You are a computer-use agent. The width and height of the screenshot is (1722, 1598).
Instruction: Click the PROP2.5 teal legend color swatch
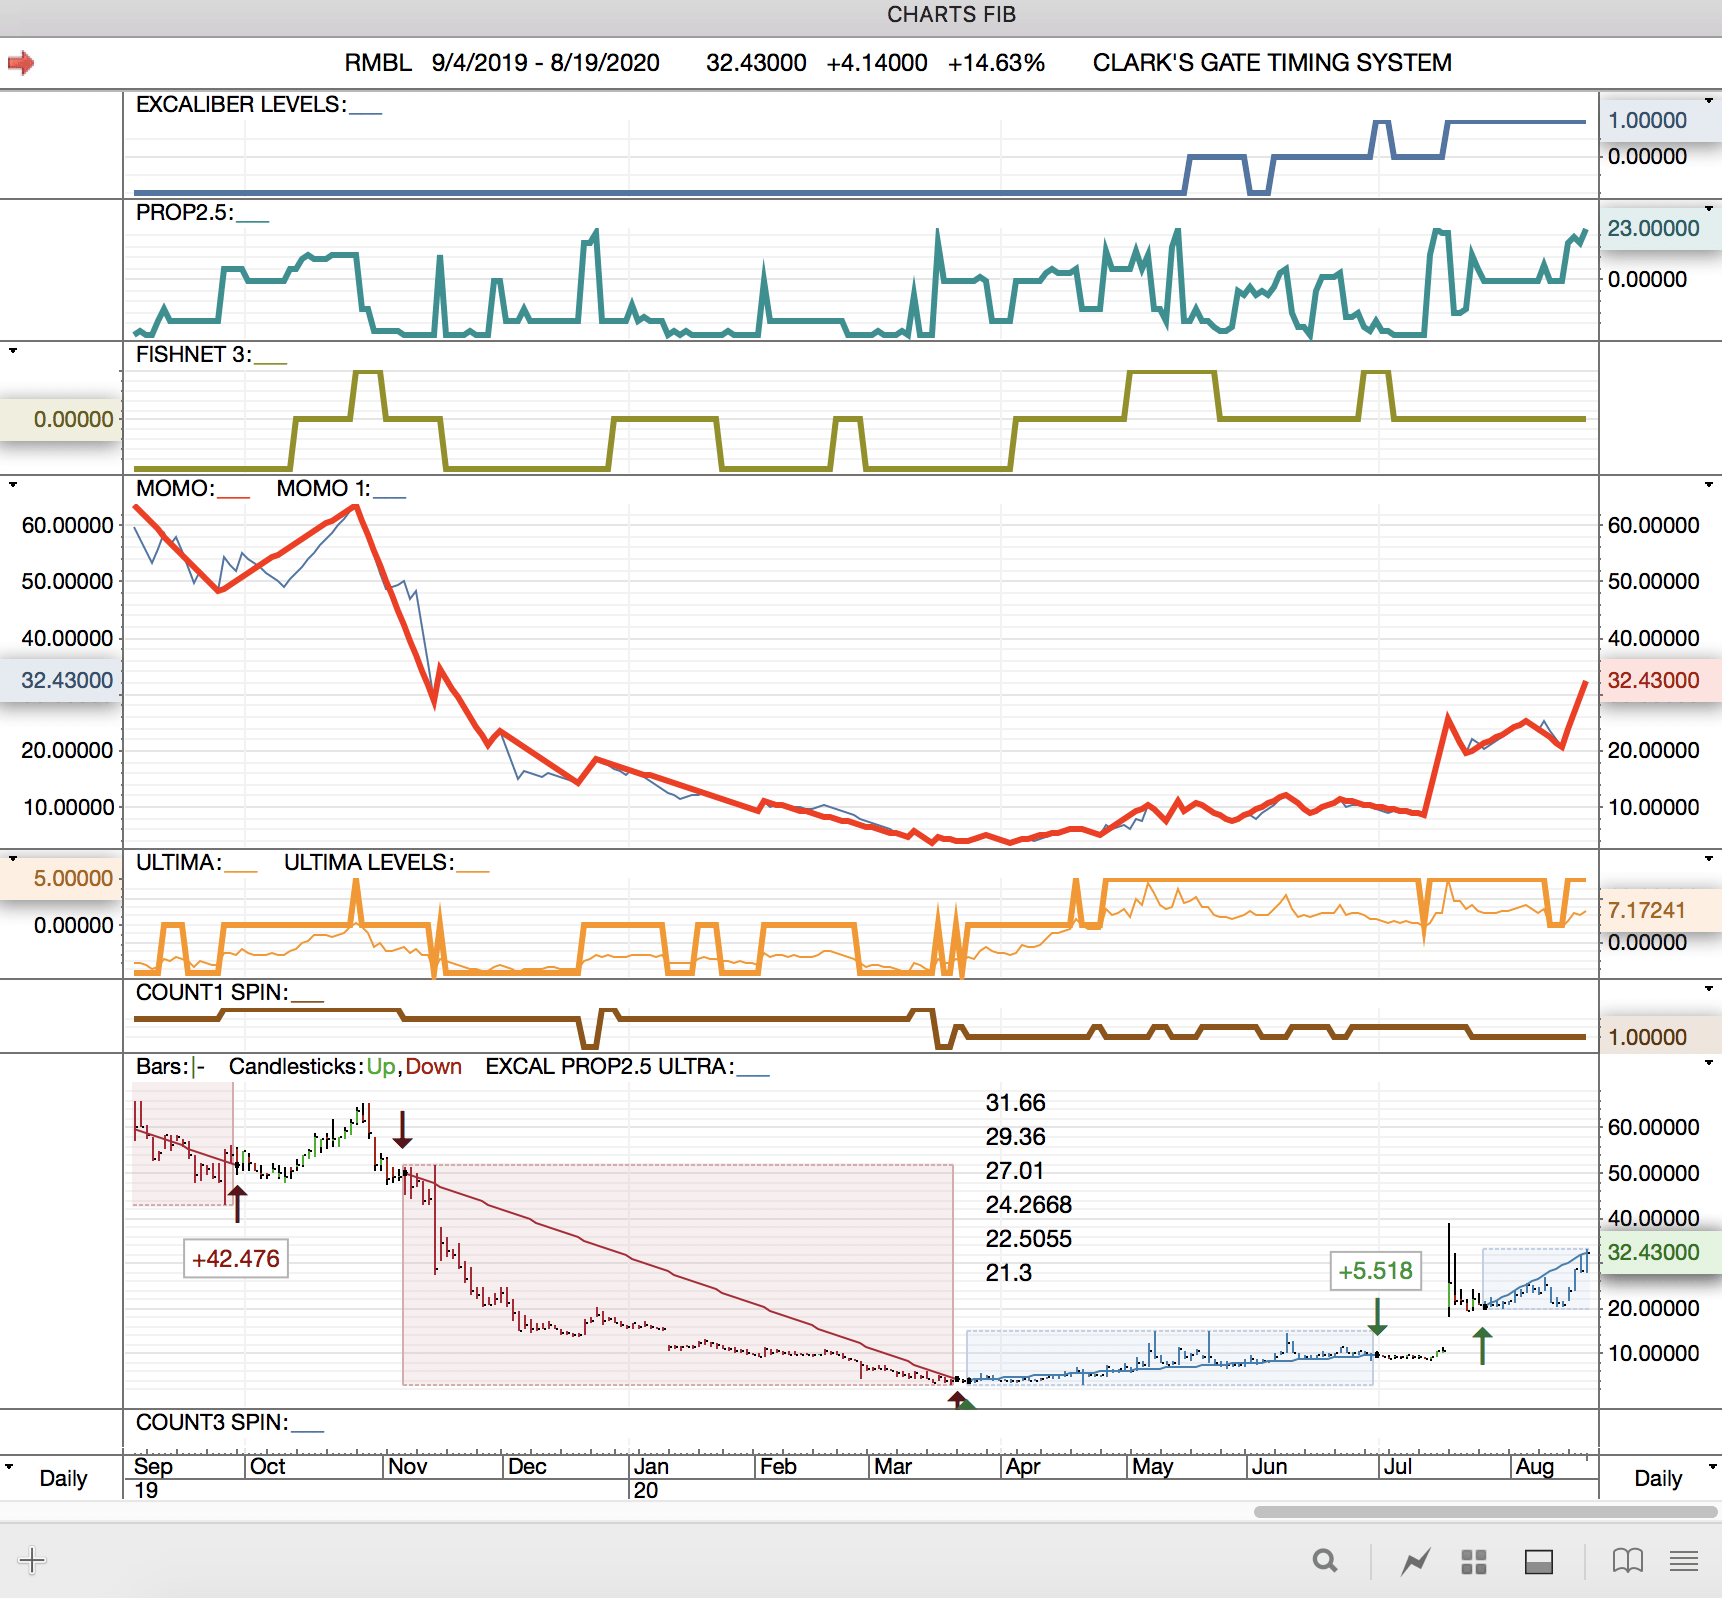coord(252,219)
